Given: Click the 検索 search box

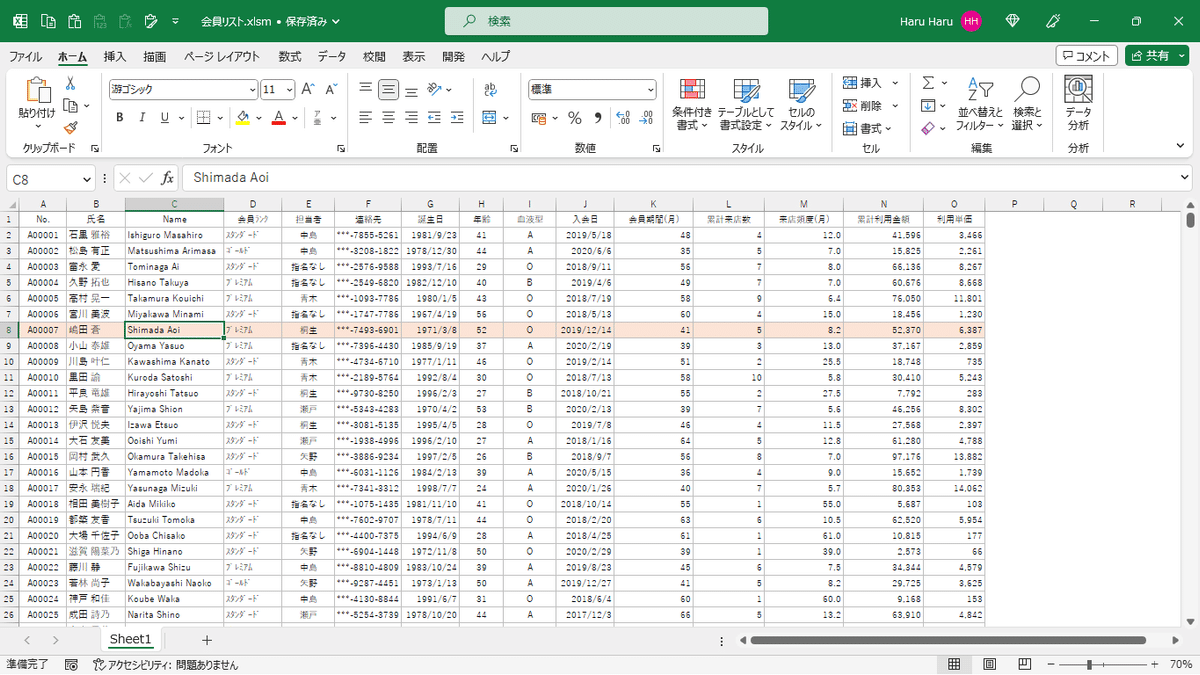Looking at the screenshot, I should point(607,21).
